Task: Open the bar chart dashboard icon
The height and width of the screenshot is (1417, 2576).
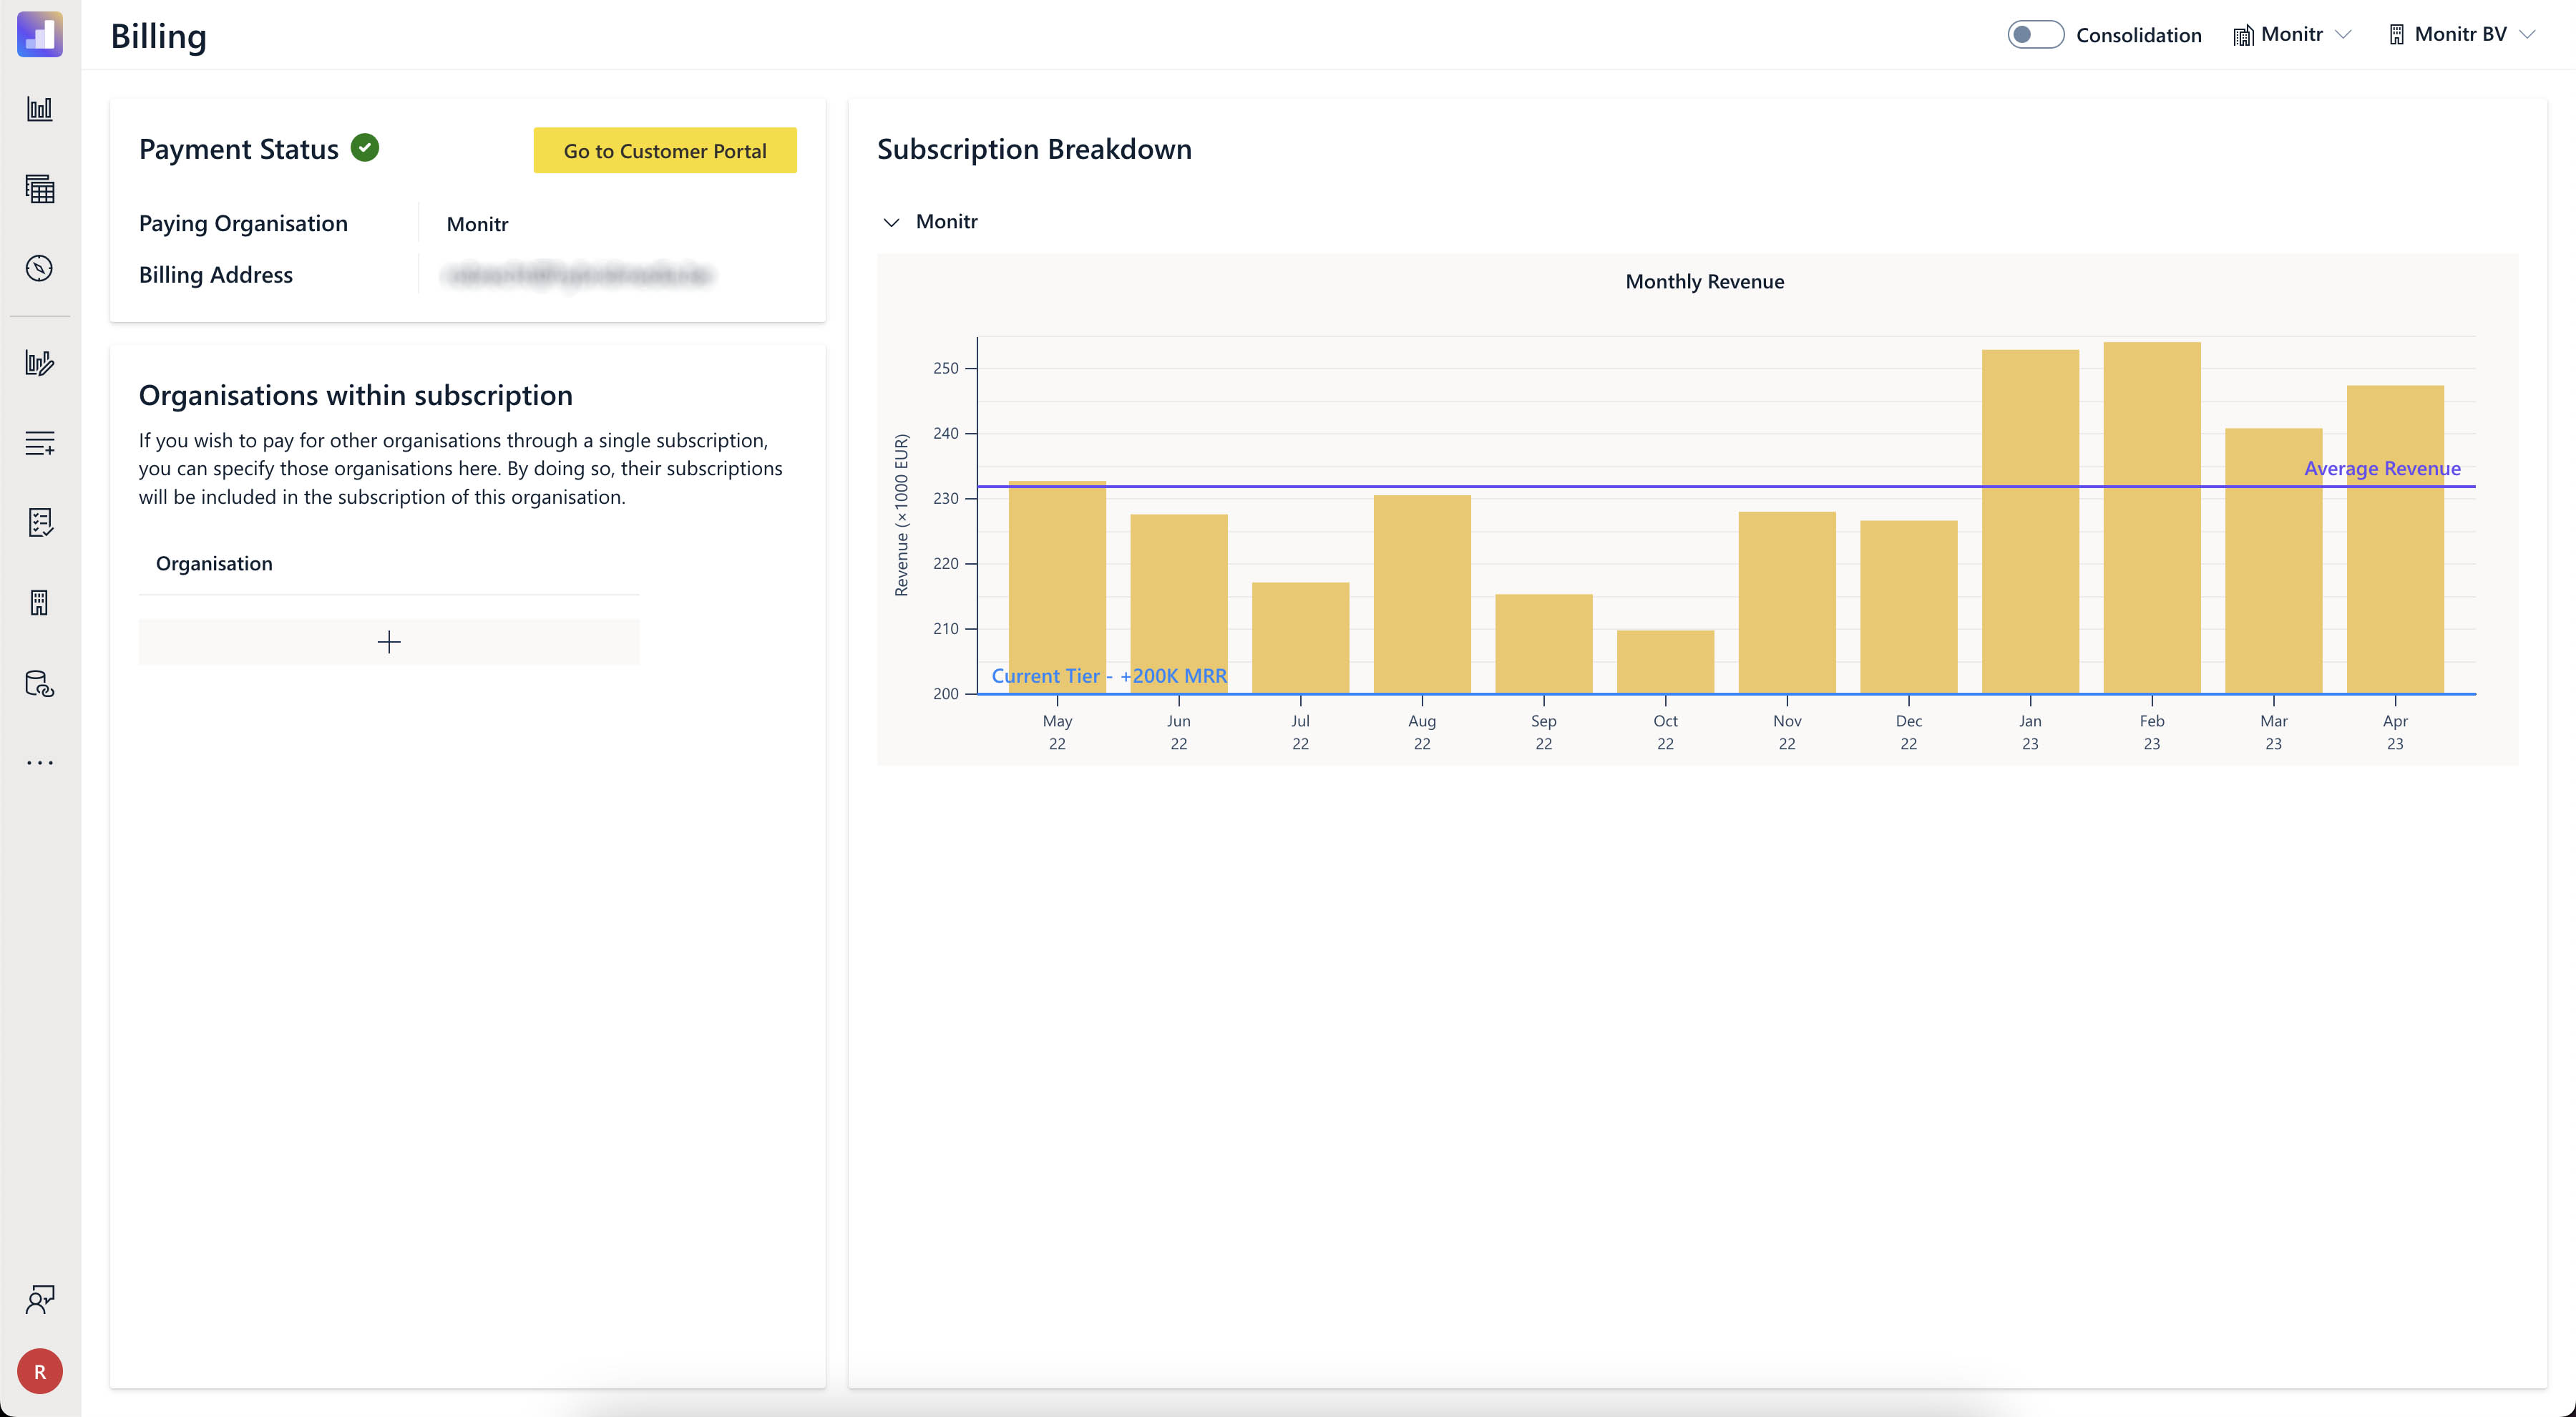Action: tap(40, 109)
